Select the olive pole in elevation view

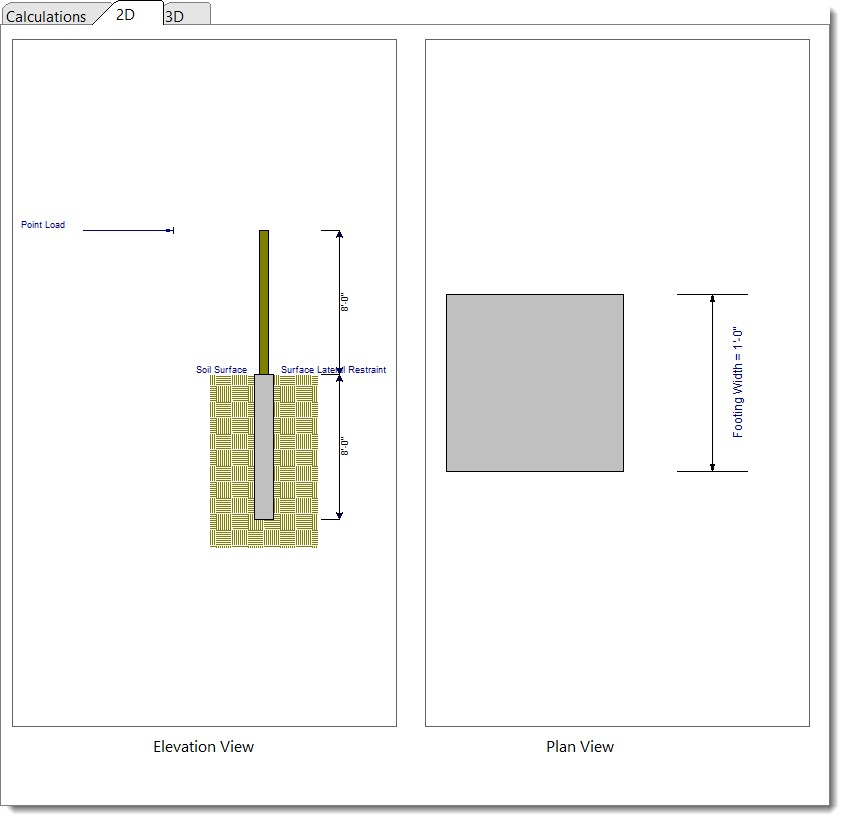tap(264, 300)
